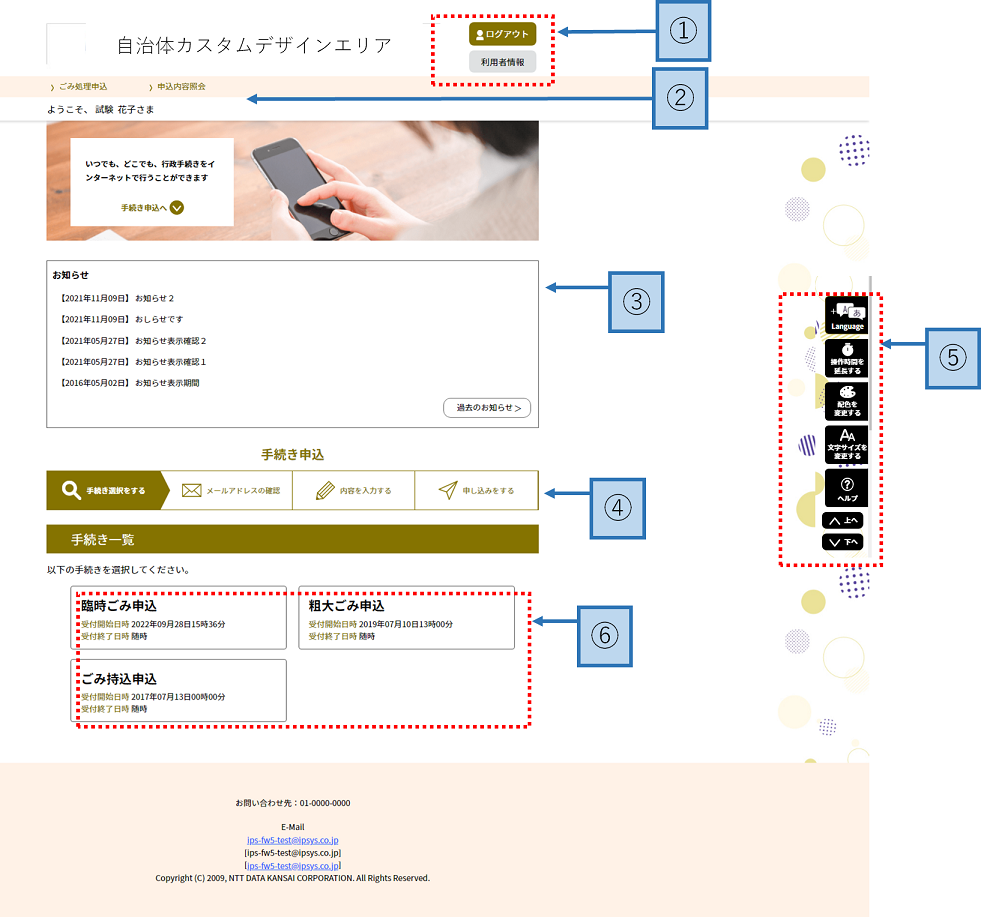Click the ようこそ、試験 花子さま greeting
This screenshot has height=917, width=981.
click(x=100, y=109)
